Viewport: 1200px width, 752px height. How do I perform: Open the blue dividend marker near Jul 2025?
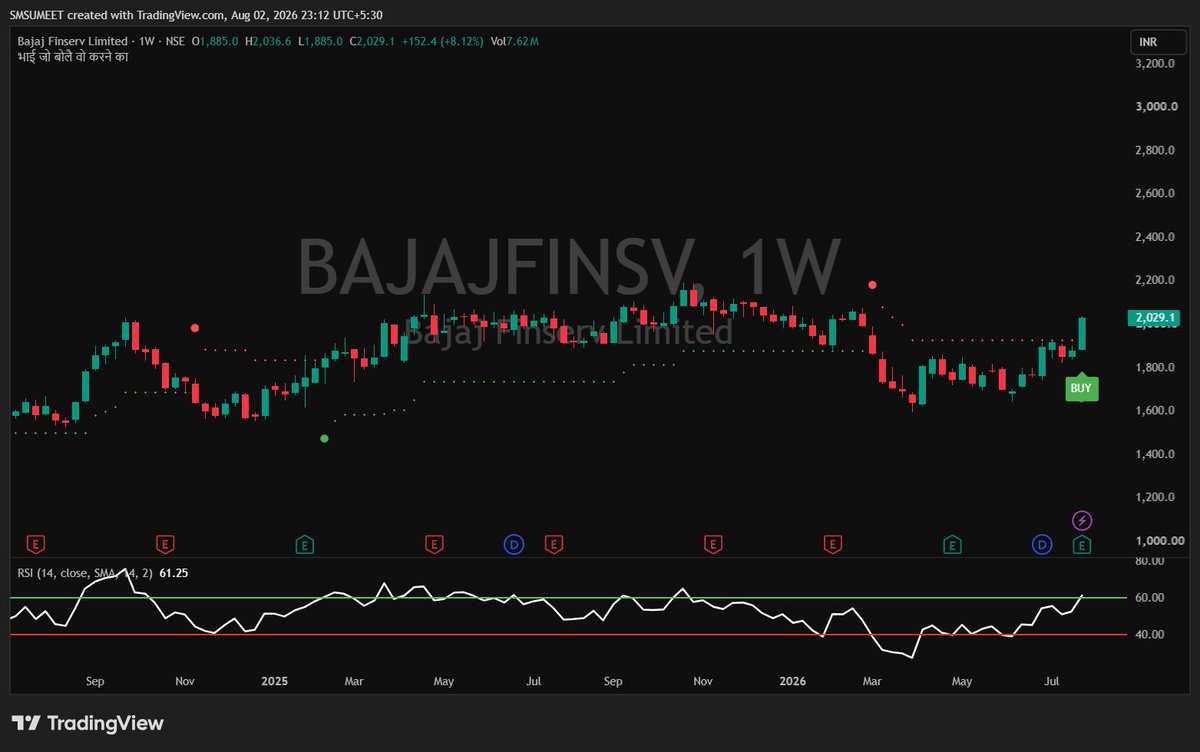pyautogui.click(x=513, y=545)
